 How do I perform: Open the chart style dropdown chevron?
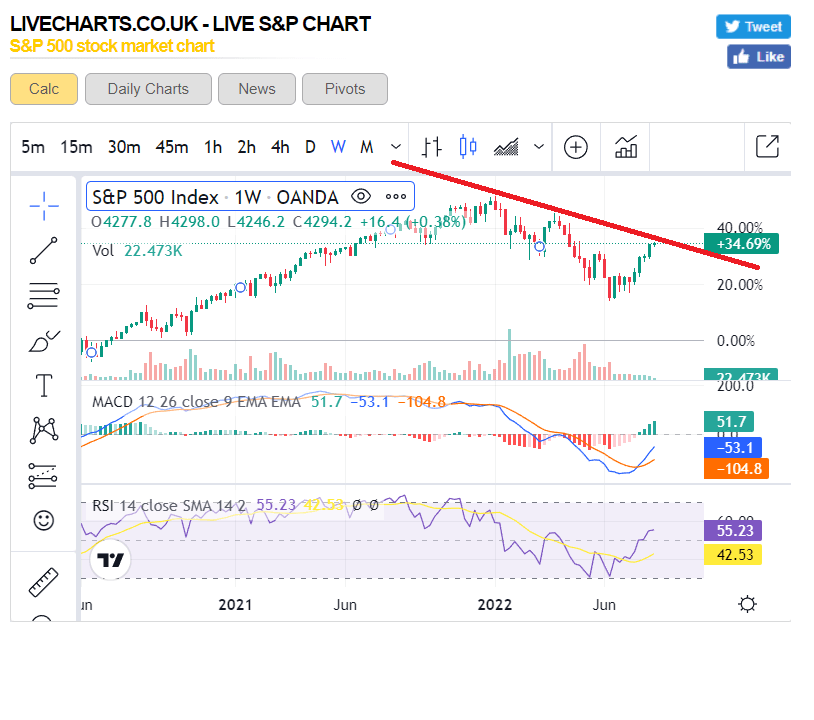(538, 147)
